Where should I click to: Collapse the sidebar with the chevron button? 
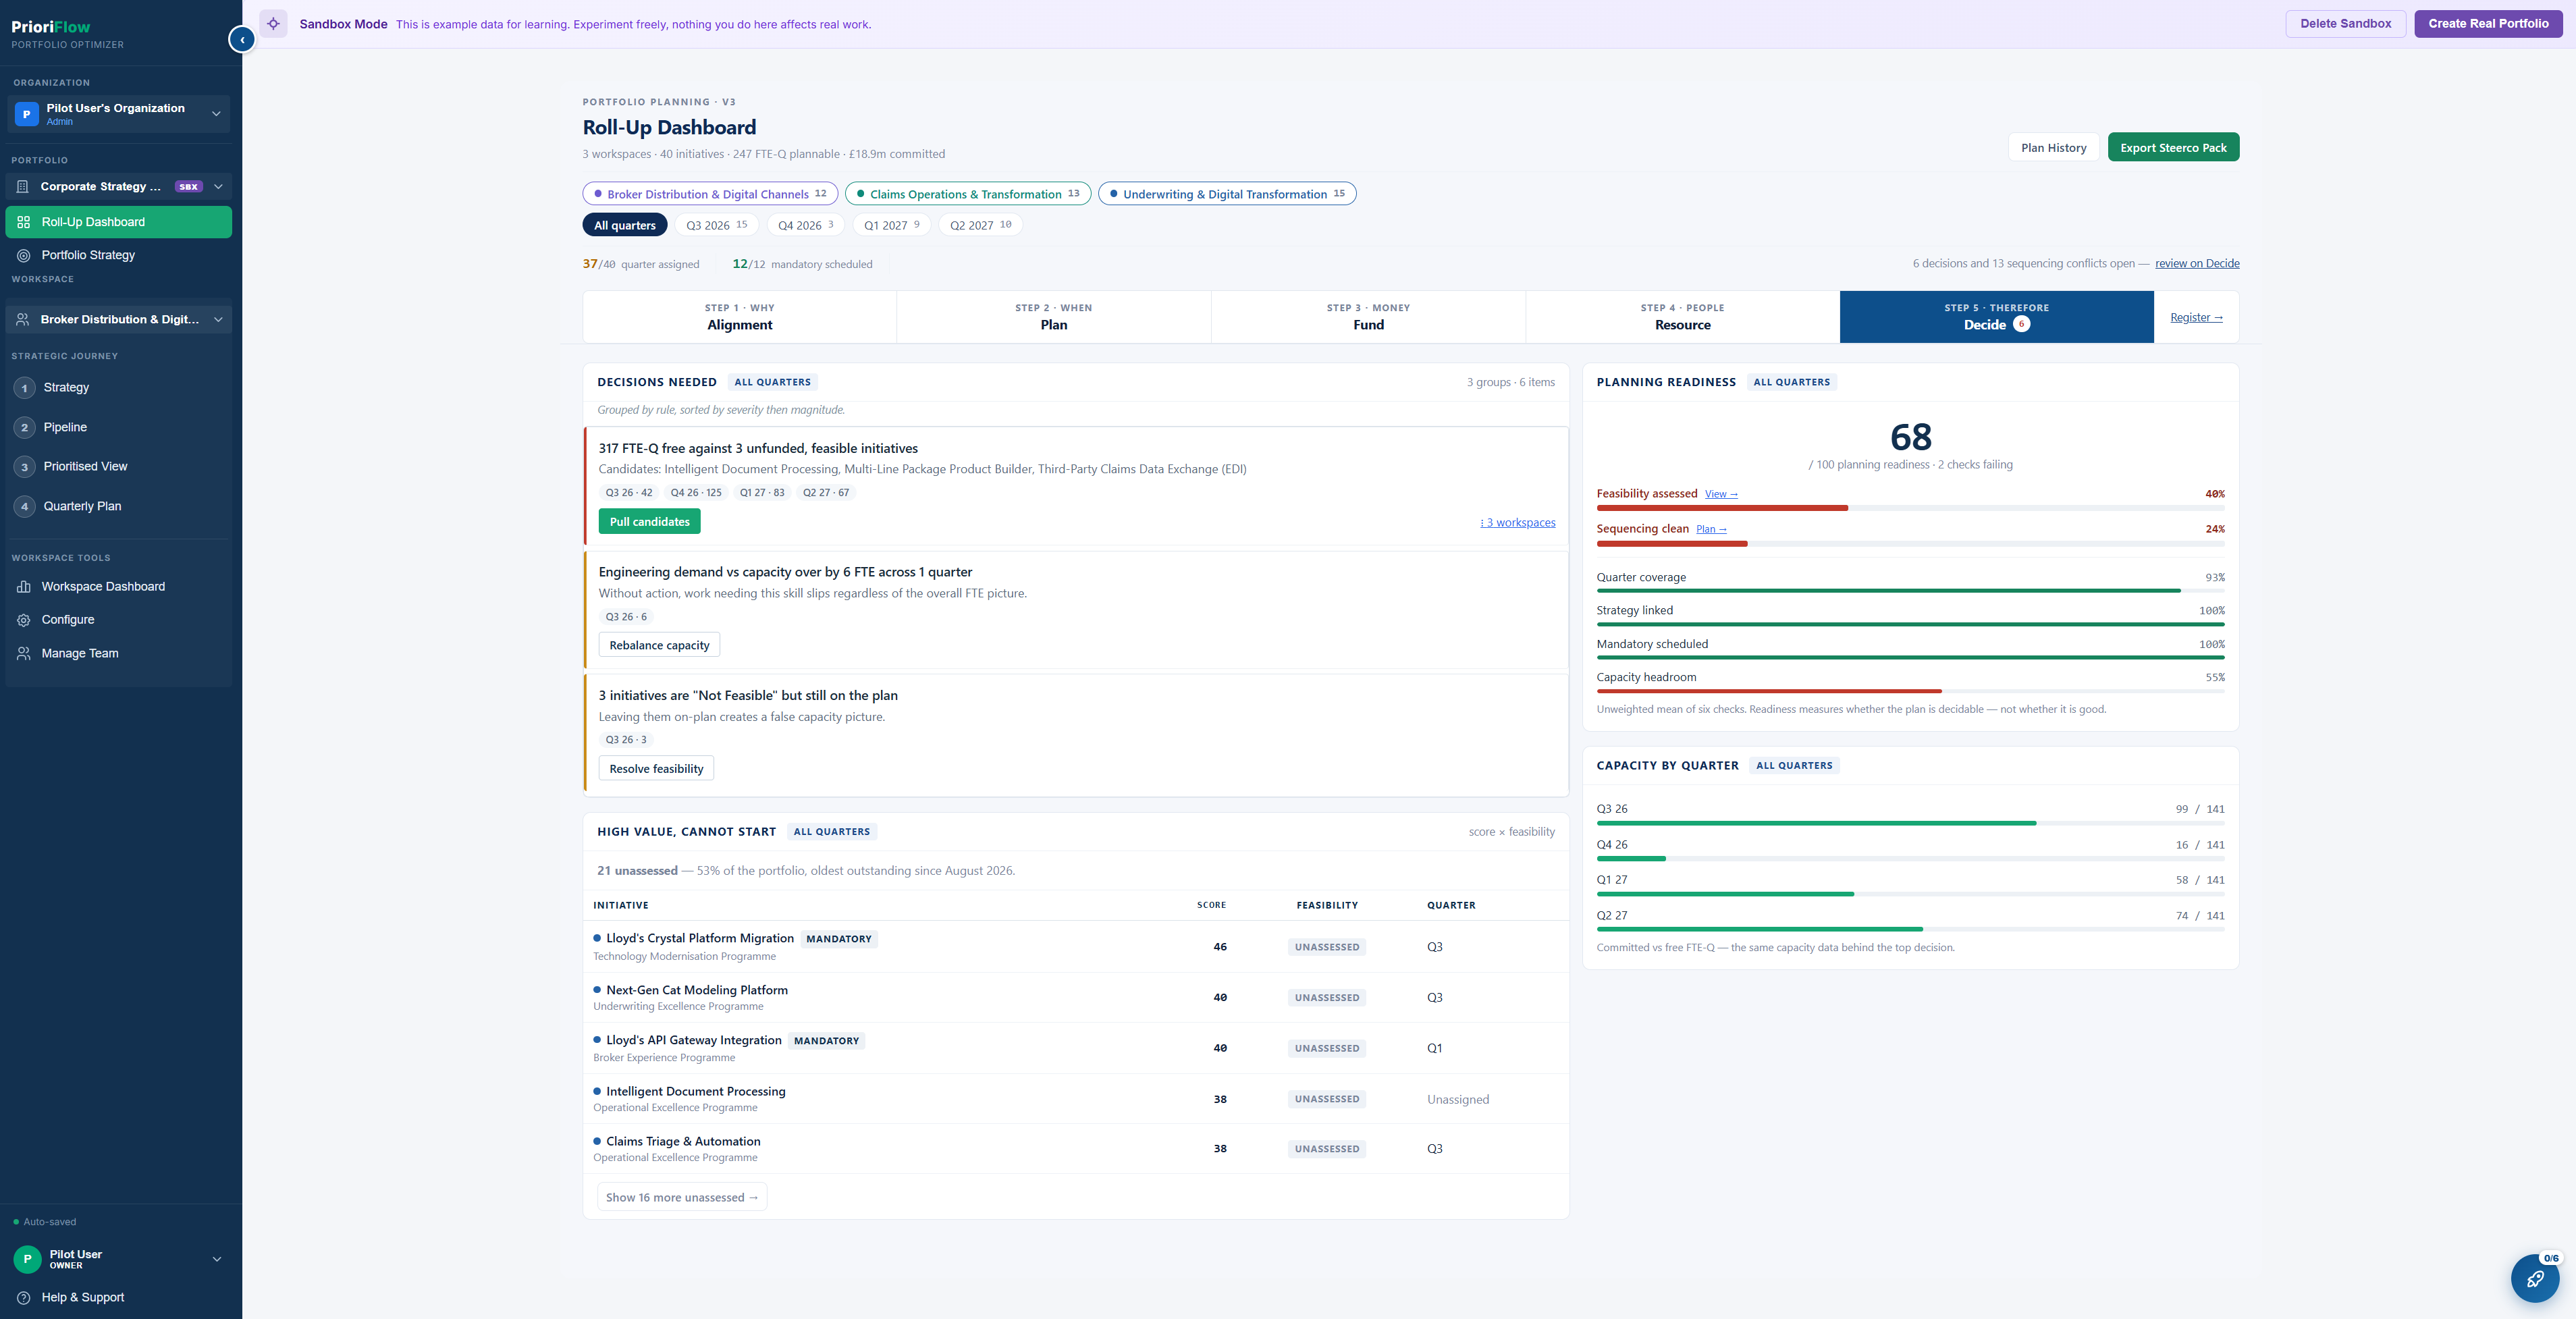point(242,39)
